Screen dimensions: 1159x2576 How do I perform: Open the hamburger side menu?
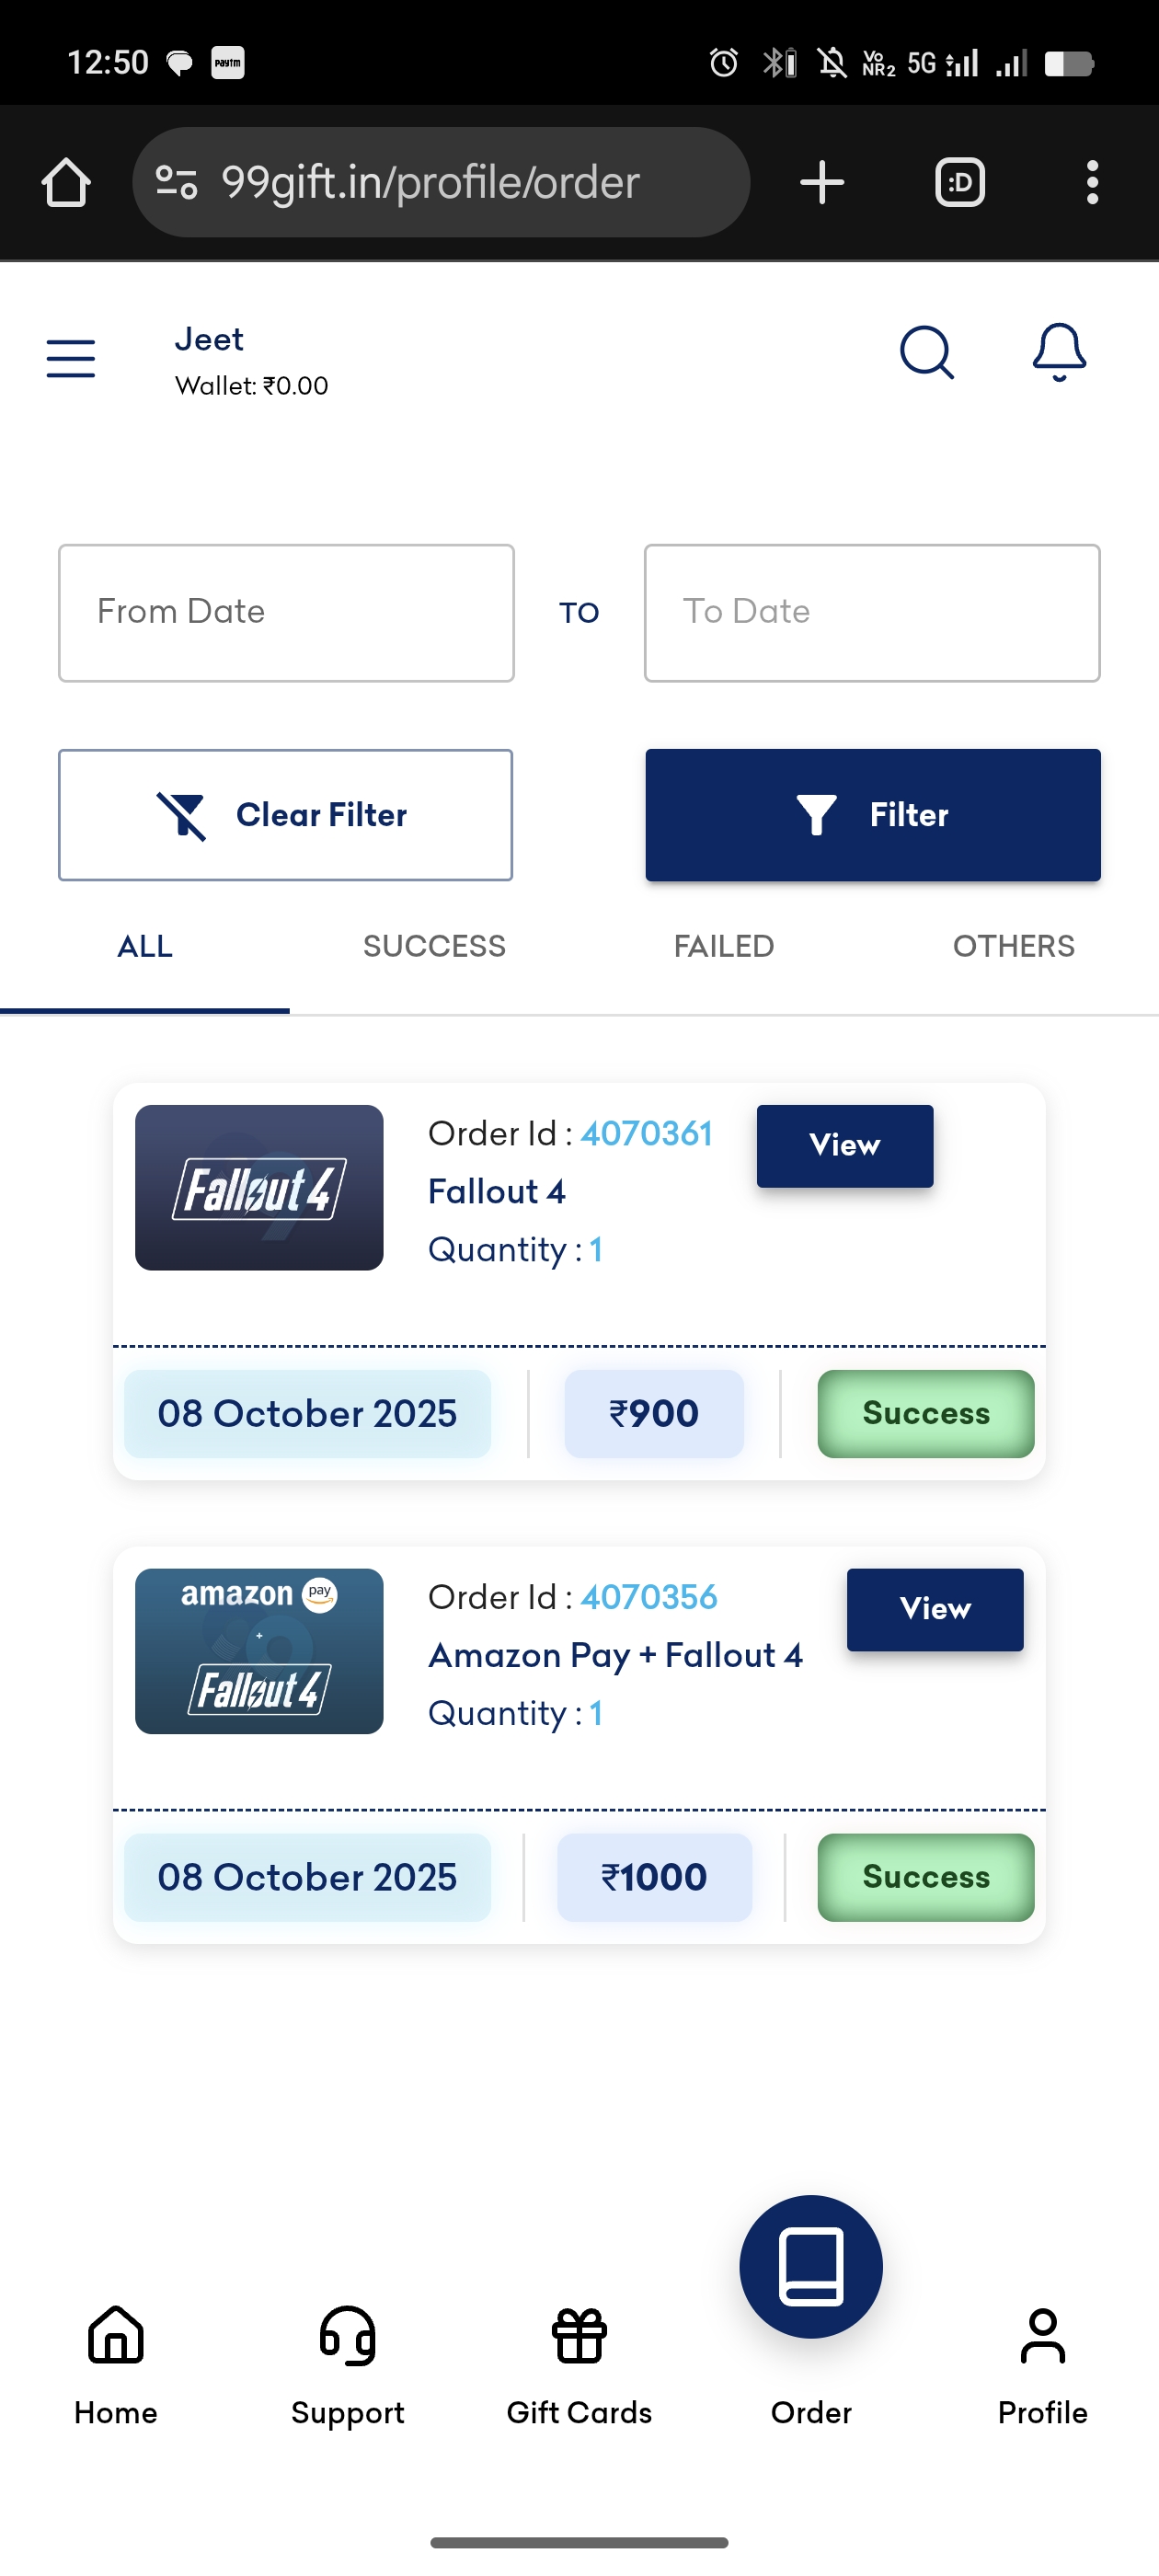(71, 358)
